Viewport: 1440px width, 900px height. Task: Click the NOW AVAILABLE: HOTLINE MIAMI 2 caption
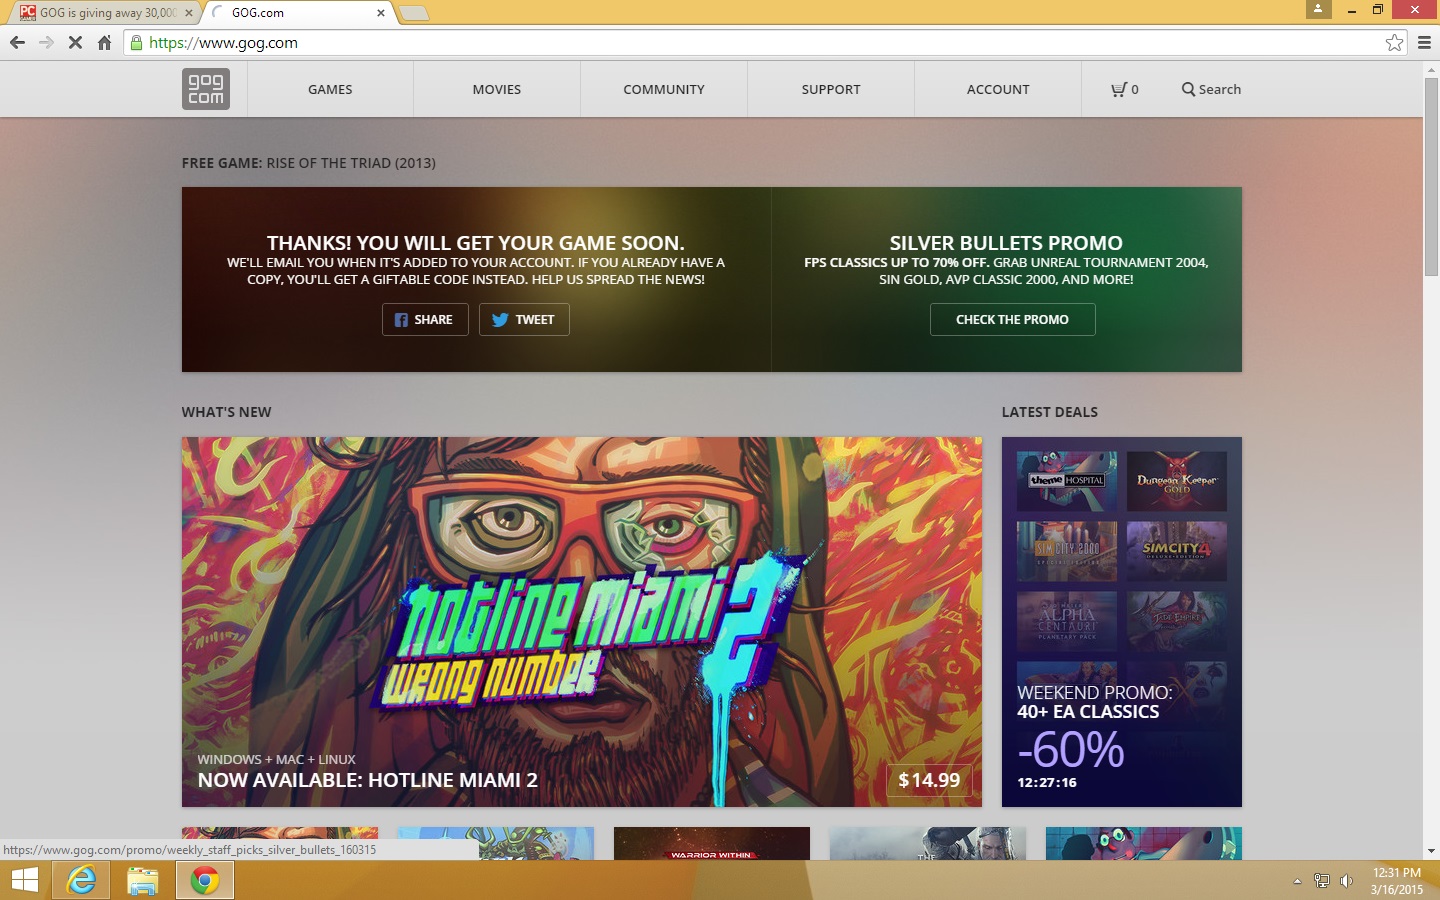[x=367, y=780]
